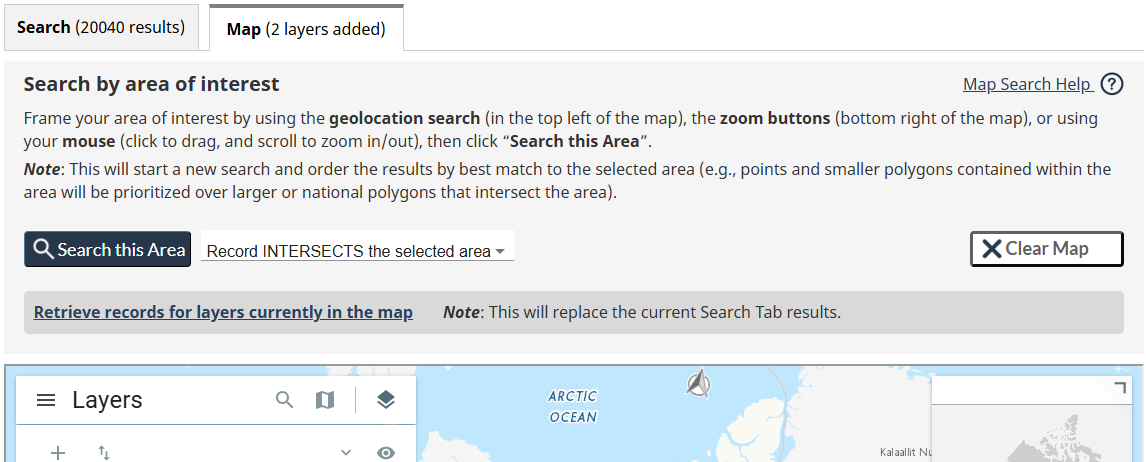1146x462 pixels.
Task: Open Map Search Help question mark icon
Action: [1112, 84]
